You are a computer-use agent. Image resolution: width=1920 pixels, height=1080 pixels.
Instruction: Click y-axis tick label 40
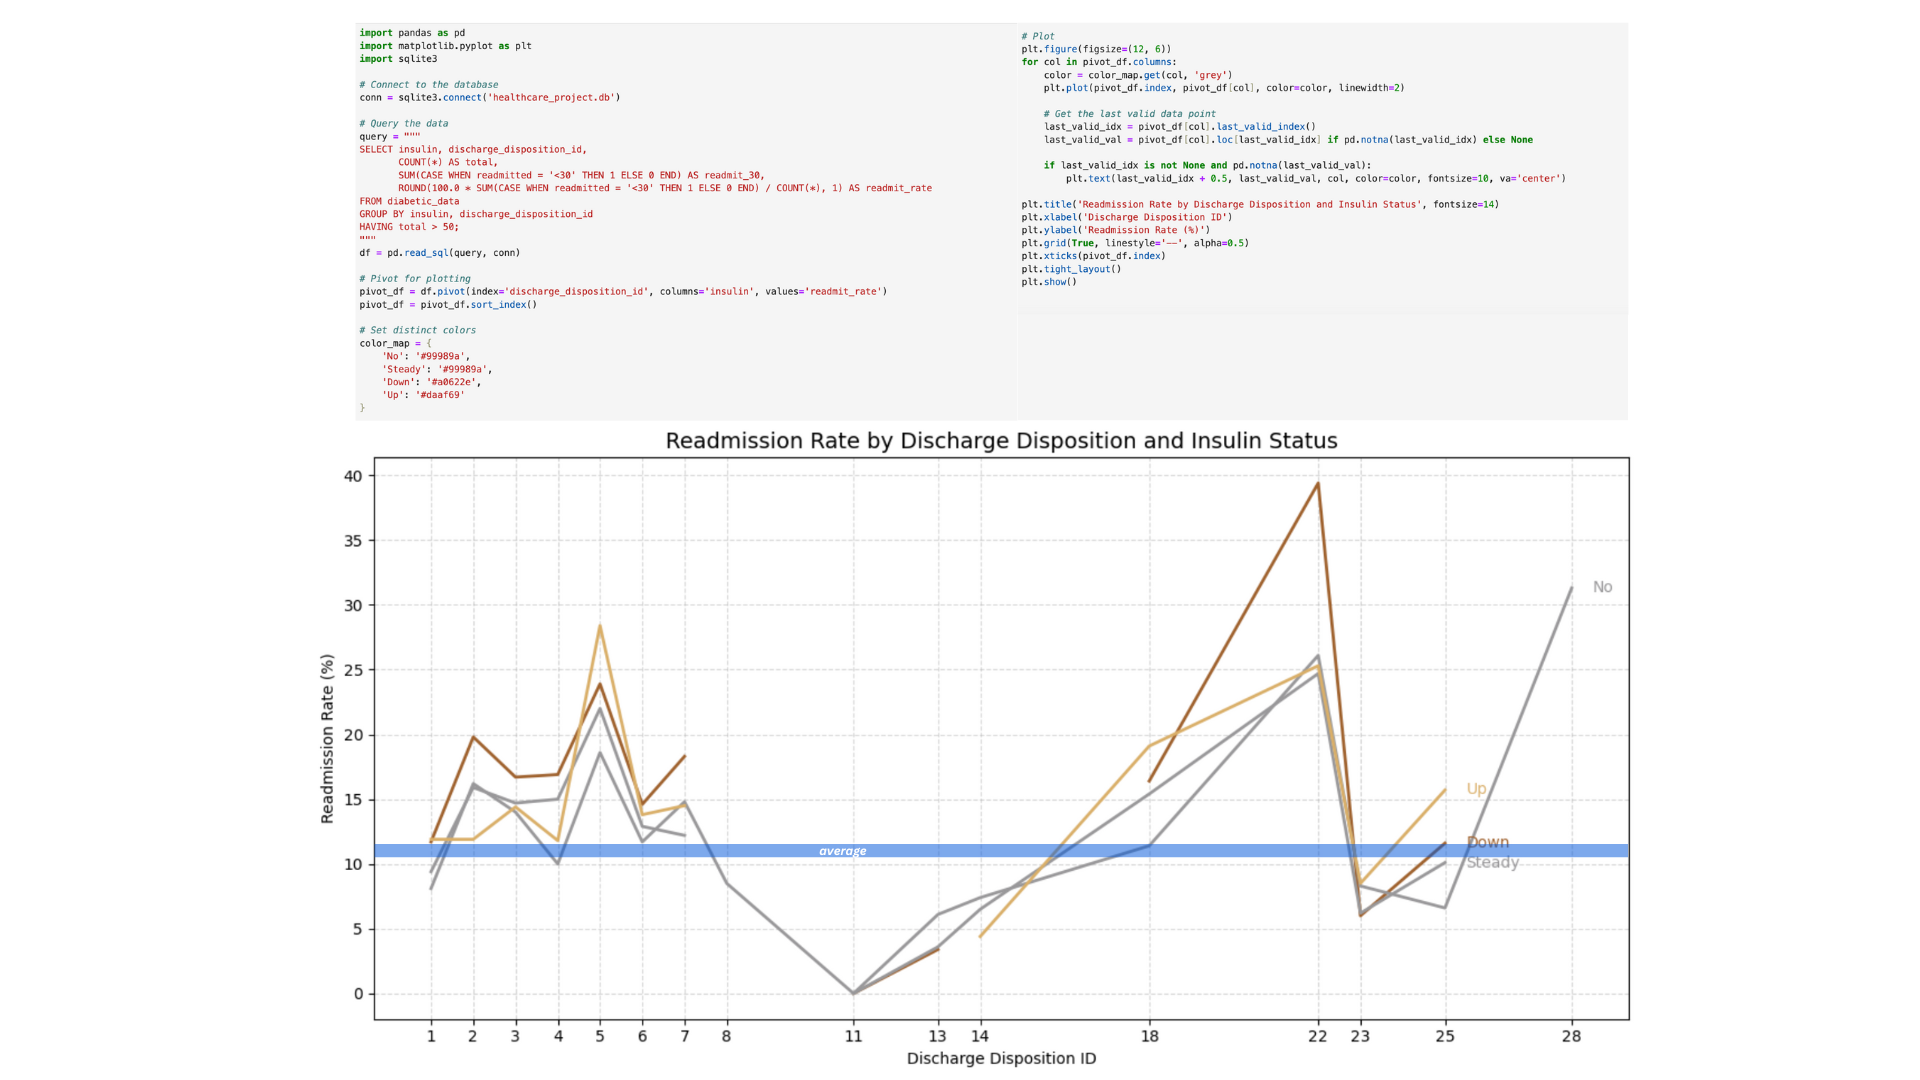[x=353, y=476]
